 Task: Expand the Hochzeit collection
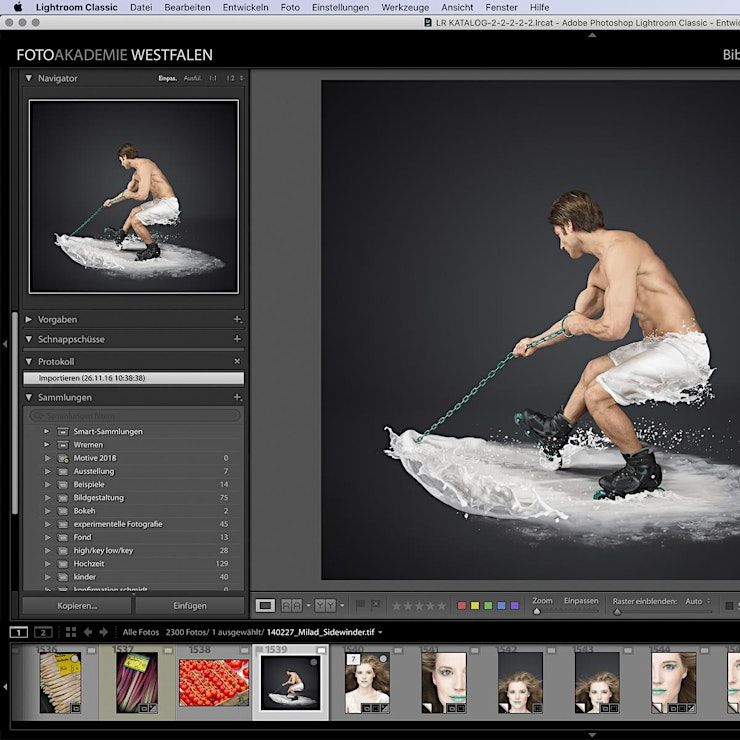point(47,564)
